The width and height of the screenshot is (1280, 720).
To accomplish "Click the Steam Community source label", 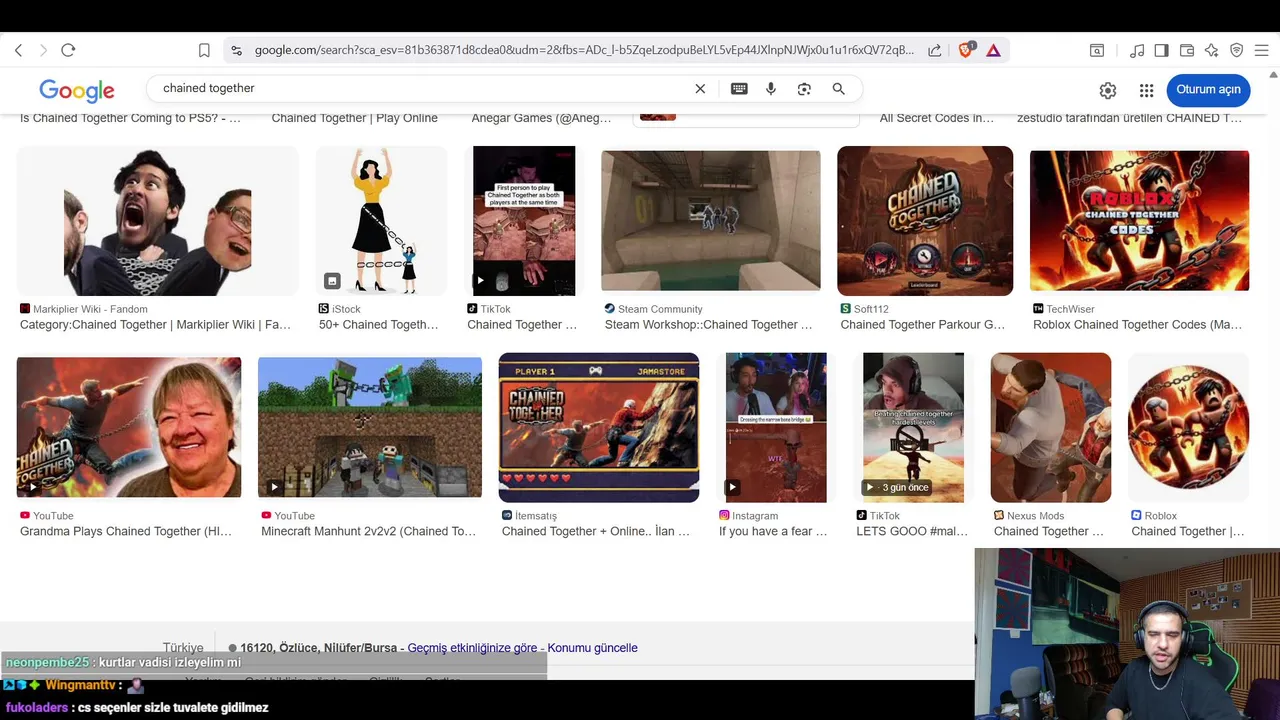I will [x=660, y=309].
